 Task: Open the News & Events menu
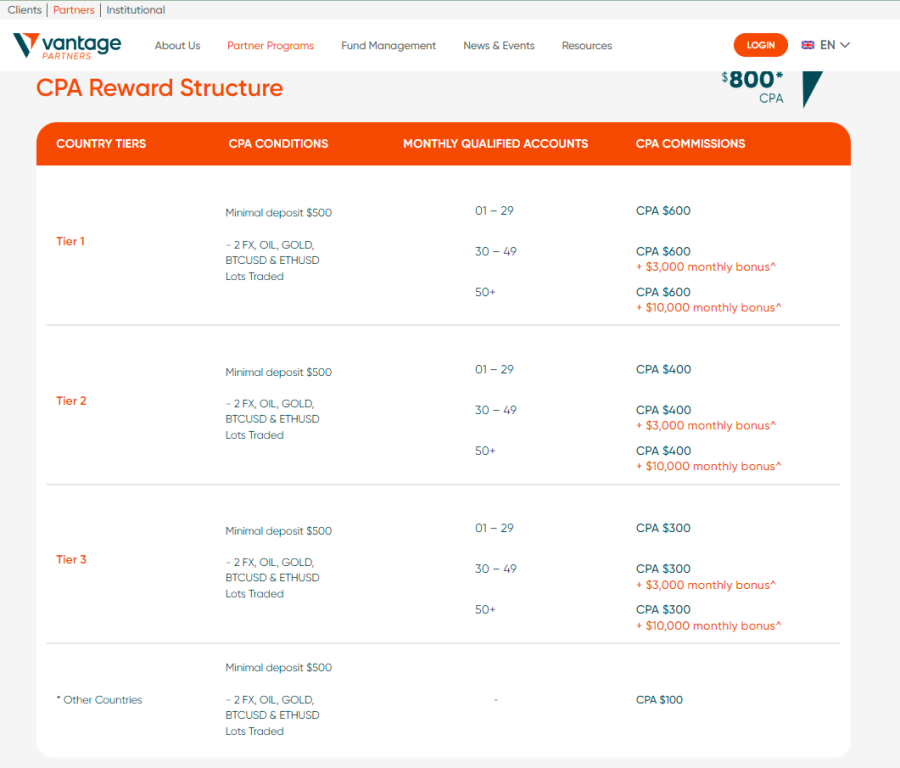(x=499, y=45)
